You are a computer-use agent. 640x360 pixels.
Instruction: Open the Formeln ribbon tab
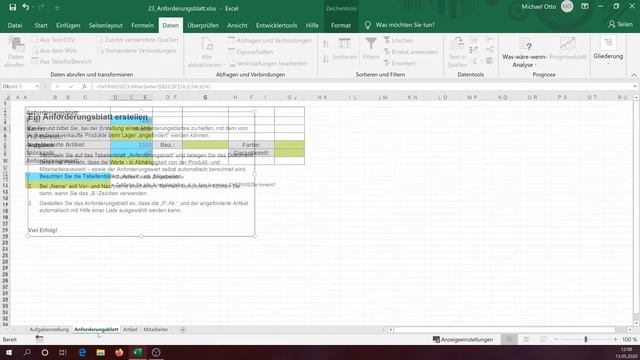[142, 25]
